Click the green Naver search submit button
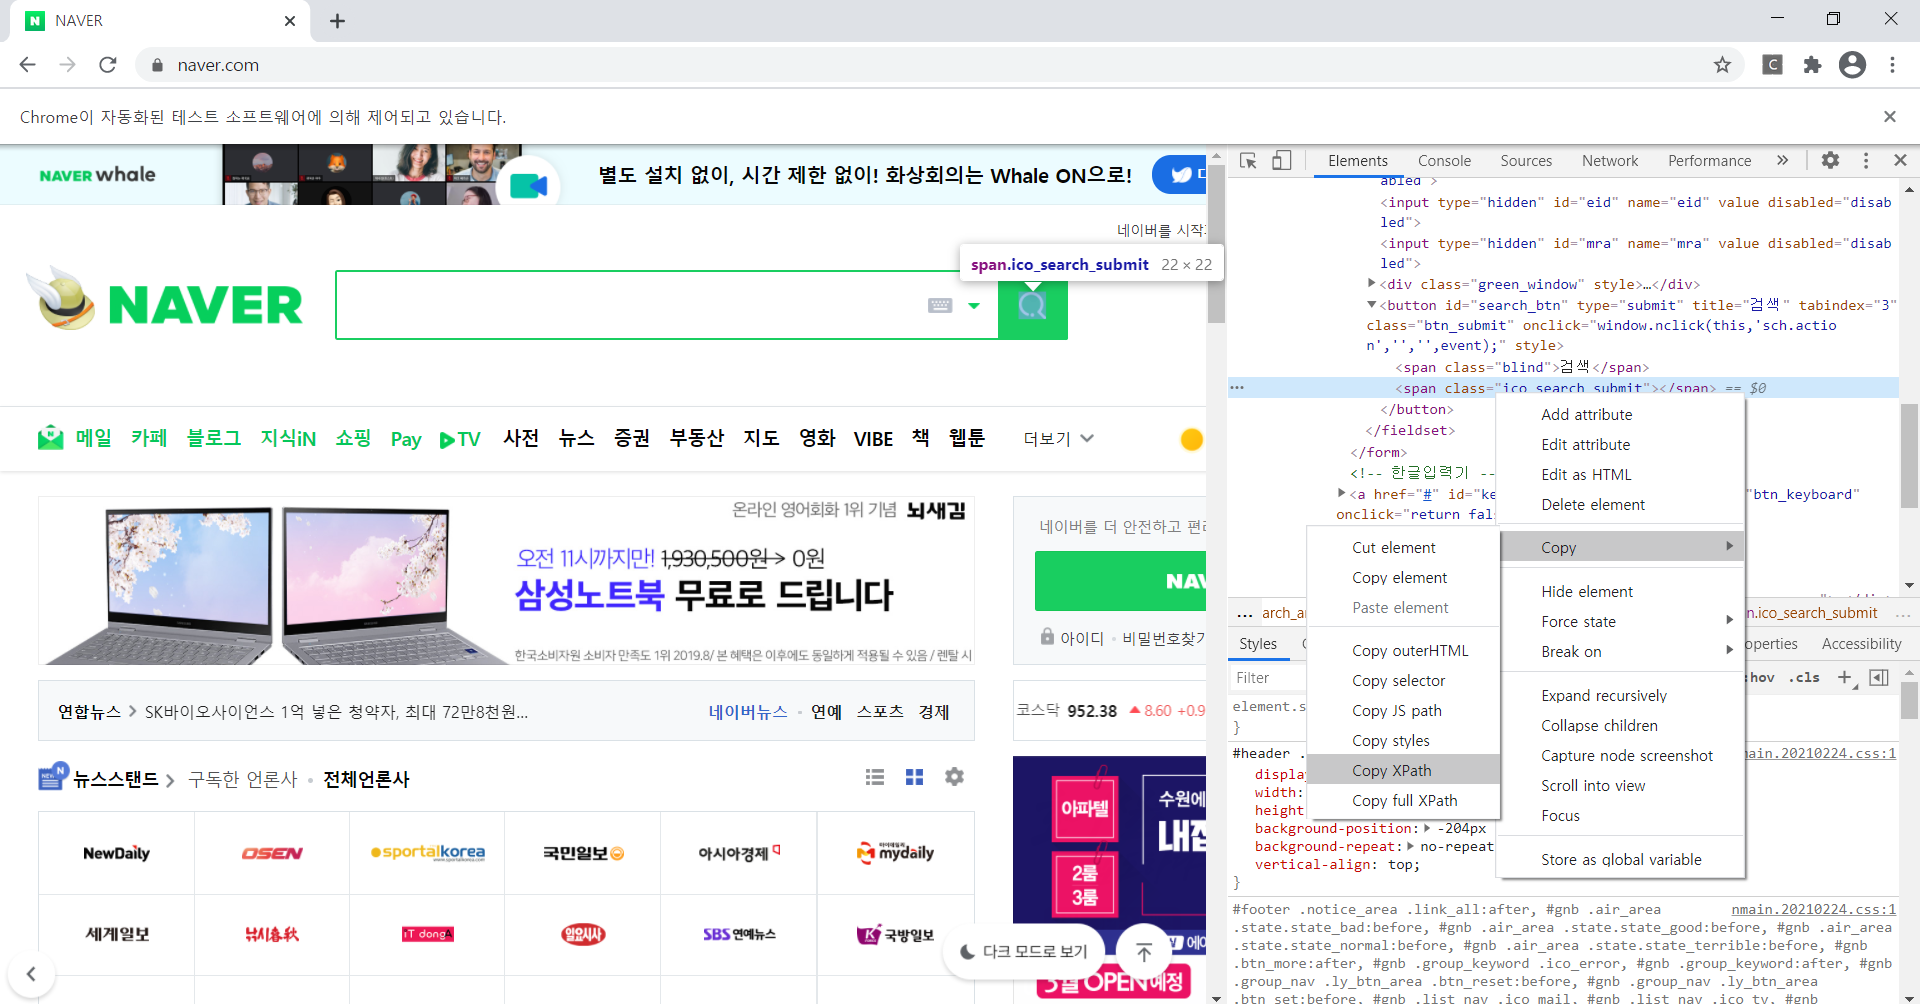This screenshot has height=1004, width=1920. pyautogui.click(x=1032, y=306)
